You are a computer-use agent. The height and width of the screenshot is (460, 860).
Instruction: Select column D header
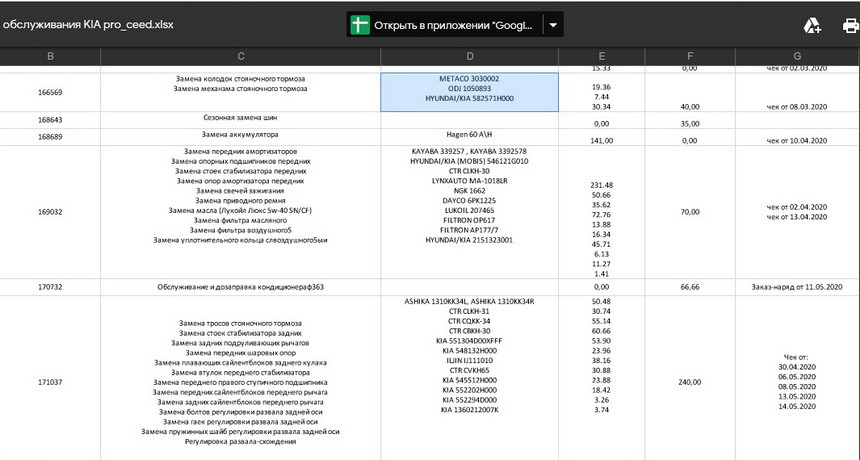coord(469,56)
